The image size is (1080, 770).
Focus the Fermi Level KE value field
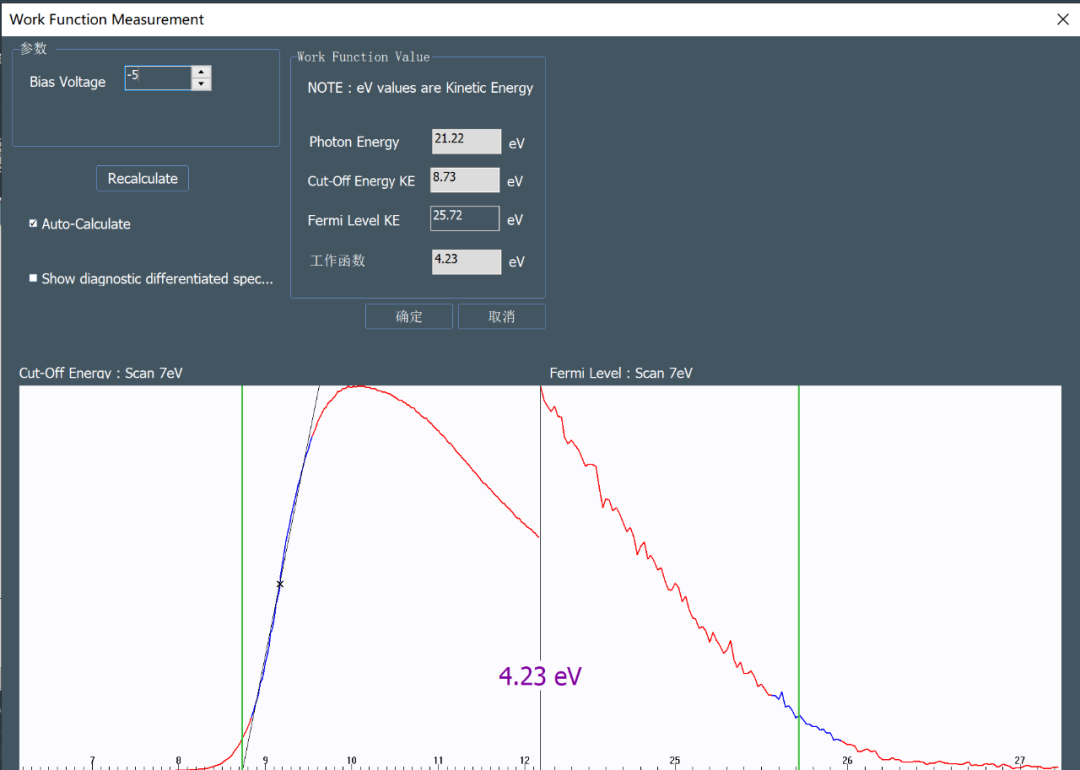click(465, 218)
